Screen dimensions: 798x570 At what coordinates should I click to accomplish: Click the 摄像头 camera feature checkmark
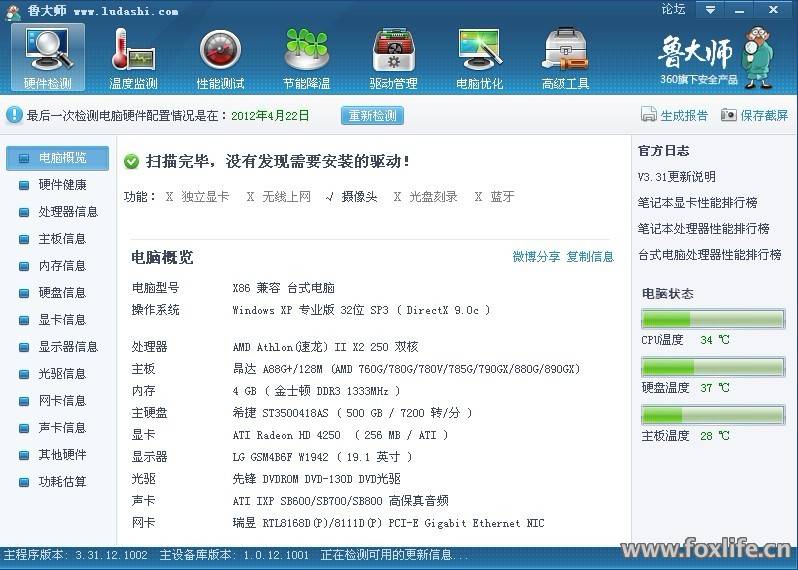330,197
